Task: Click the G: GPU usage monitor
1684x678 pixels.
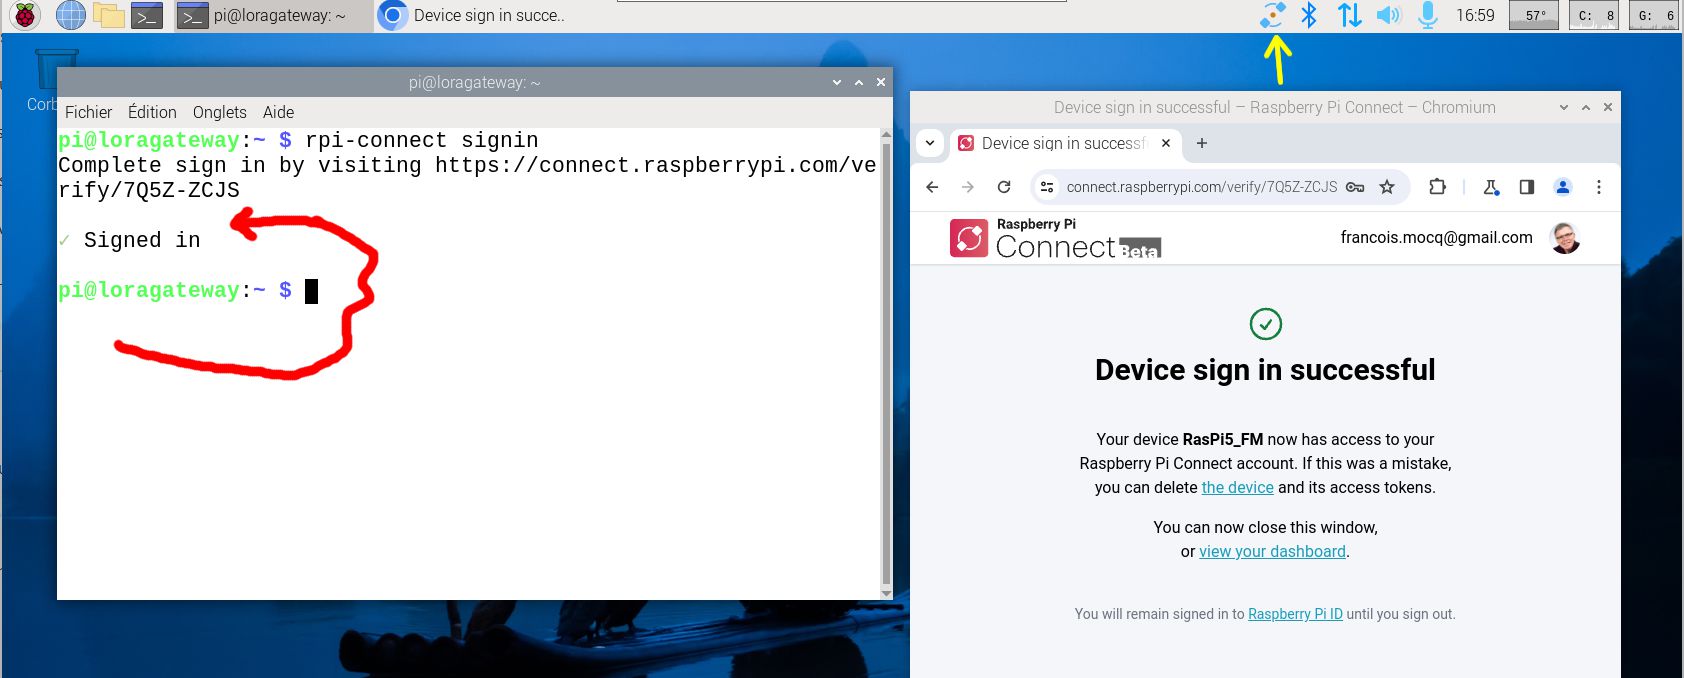Action: pos(1653,15)
